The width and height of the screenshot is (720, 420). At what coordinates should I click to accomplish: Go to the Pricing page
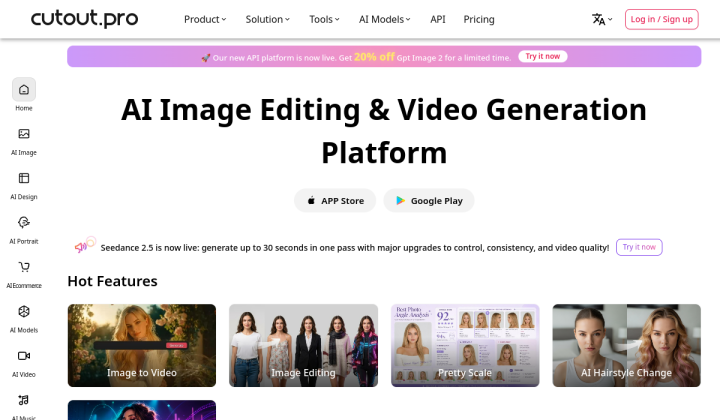(479, 19)
